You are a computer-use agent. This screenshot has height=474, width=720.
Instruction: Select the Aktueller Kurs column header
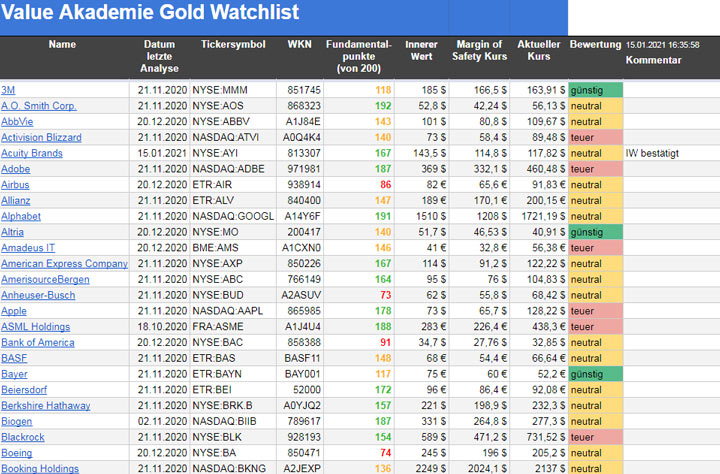pos(539,51)
